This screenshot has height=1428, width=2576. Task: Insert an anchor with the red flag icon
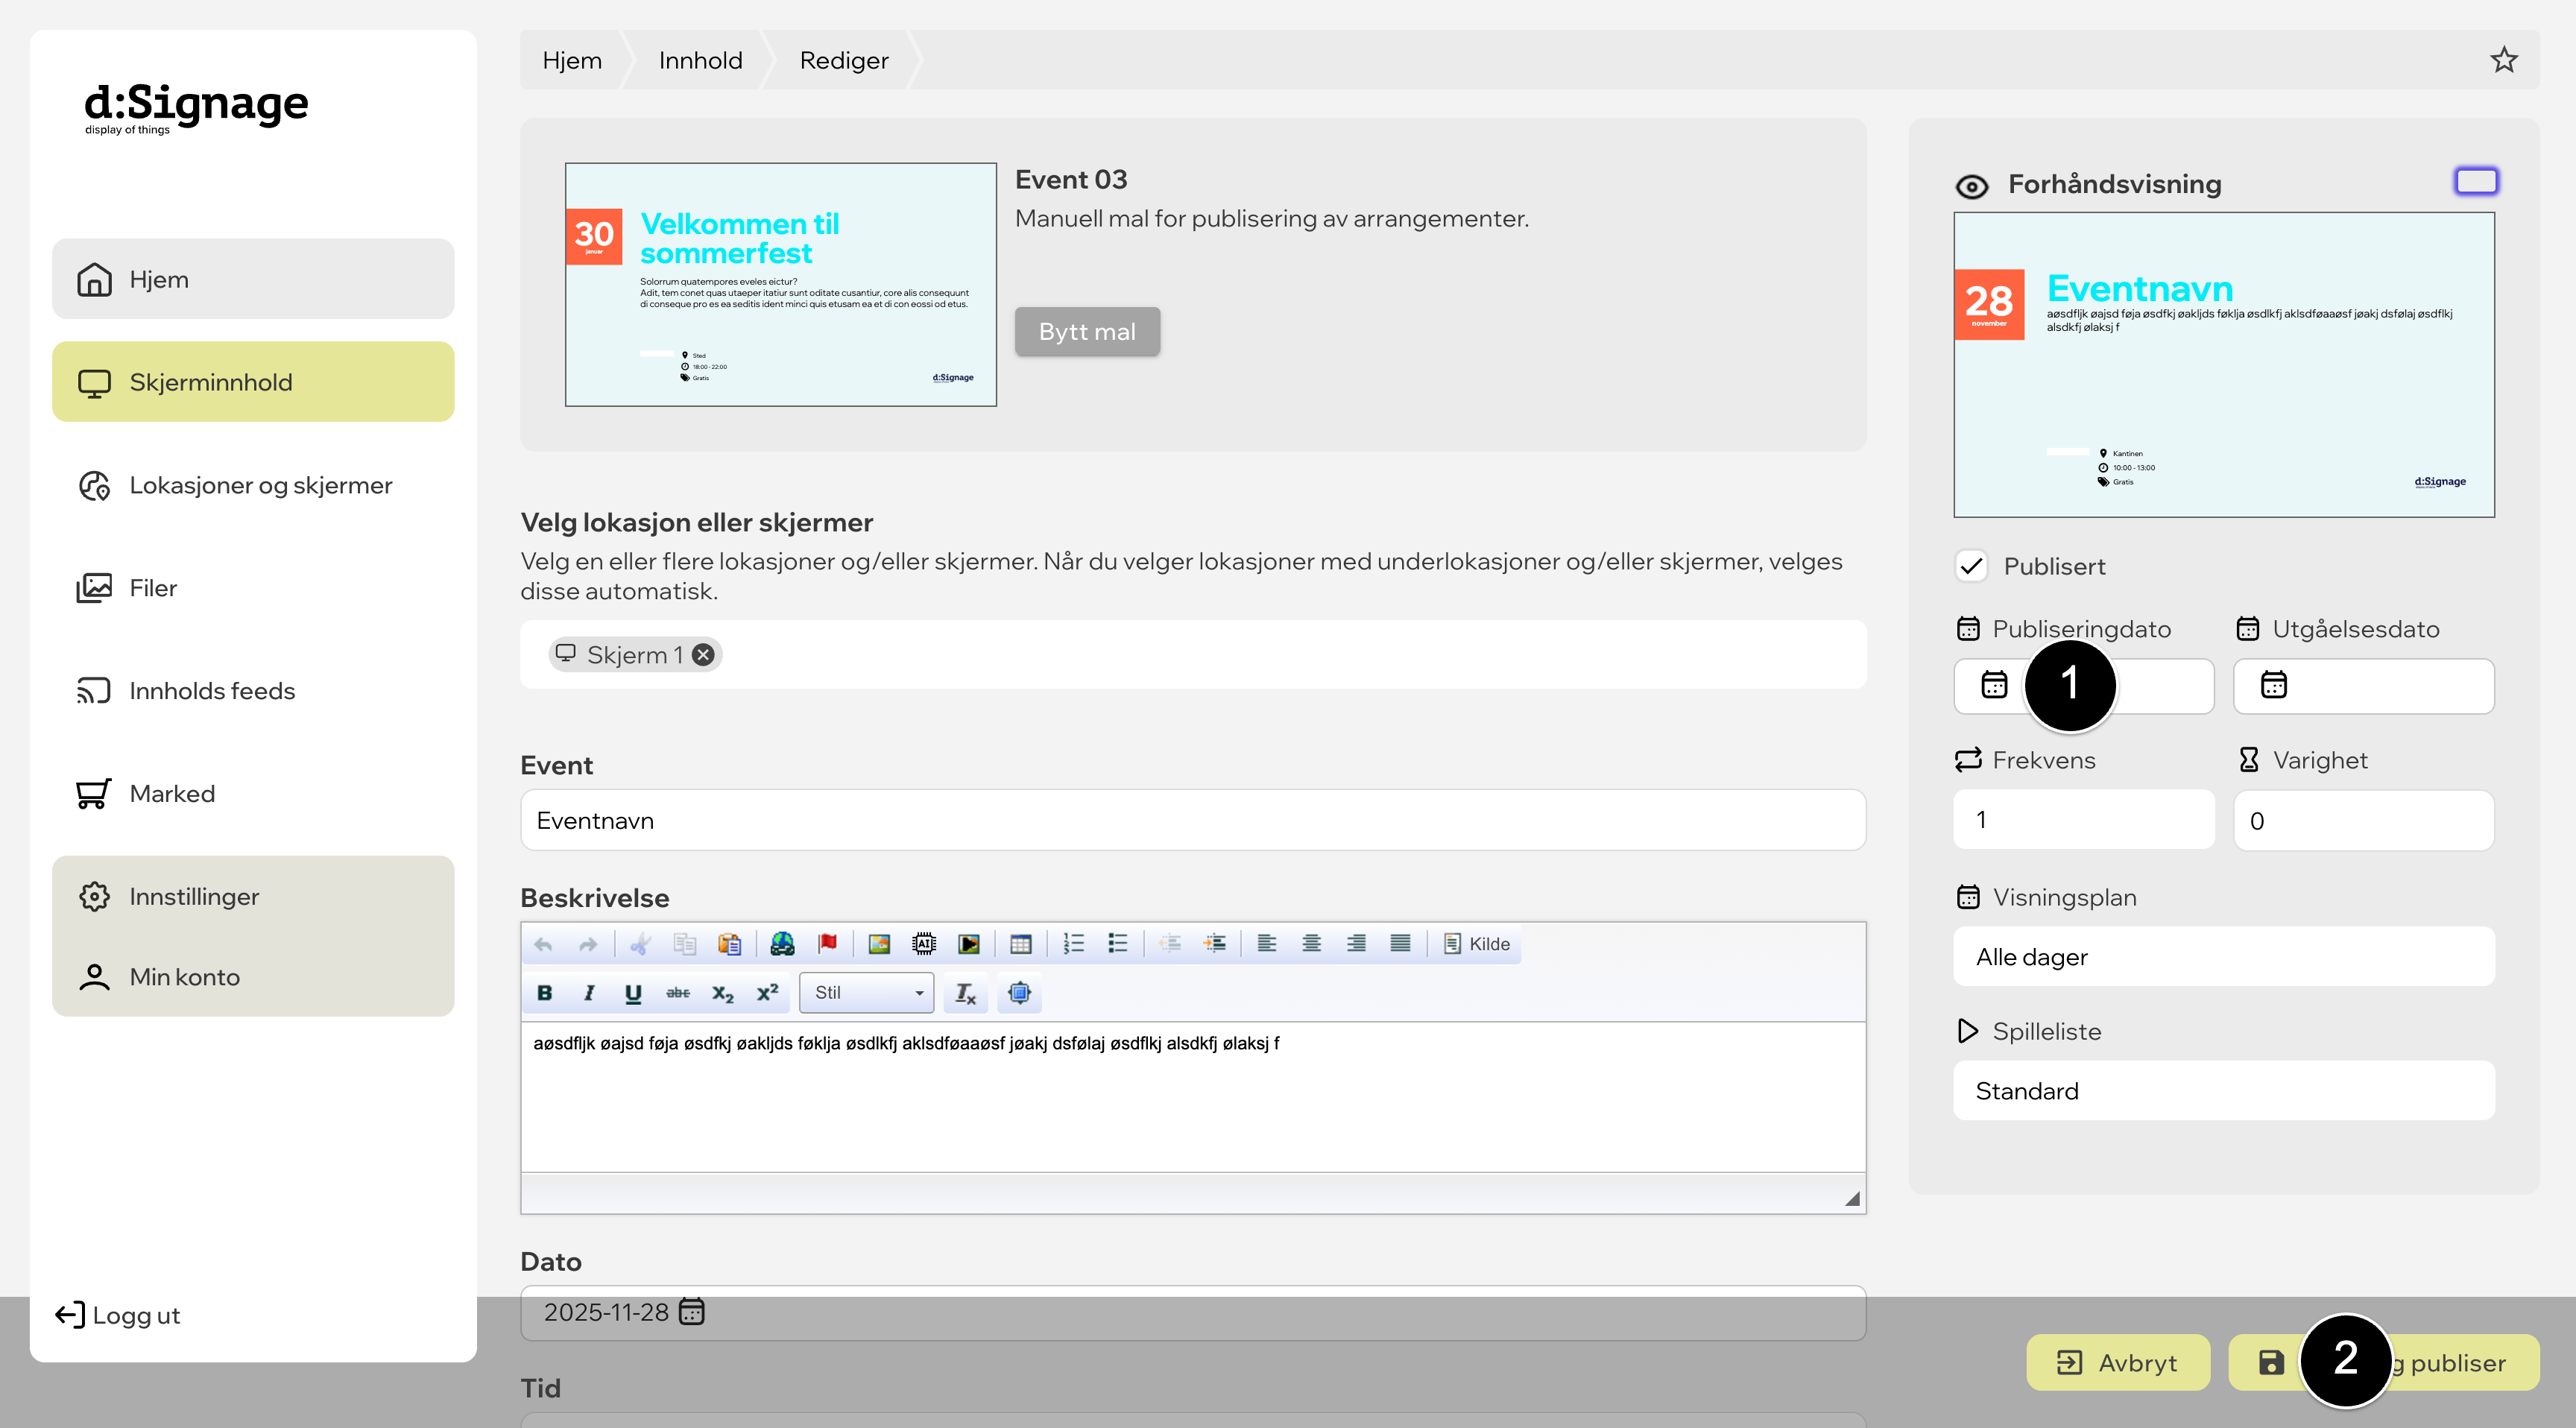[x=827, y=944]
